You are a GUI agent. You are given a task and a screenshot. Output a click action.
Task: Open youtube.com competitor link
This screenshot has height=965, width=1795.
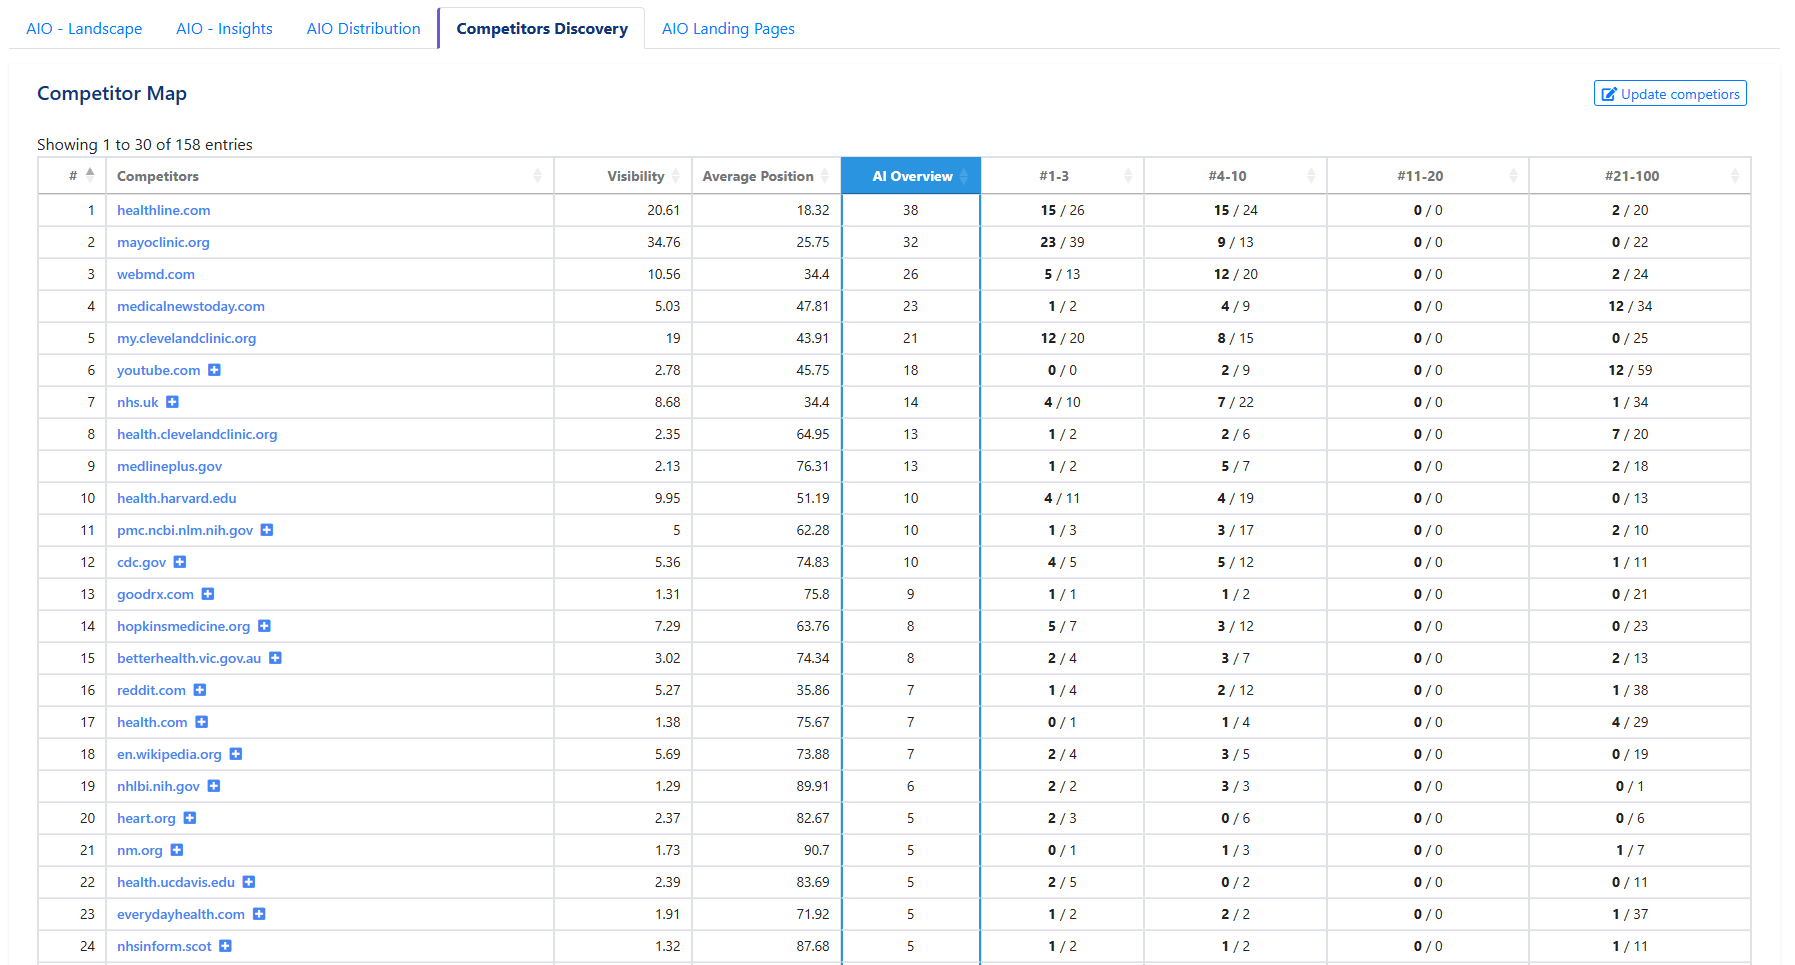[x=159, y=370]
